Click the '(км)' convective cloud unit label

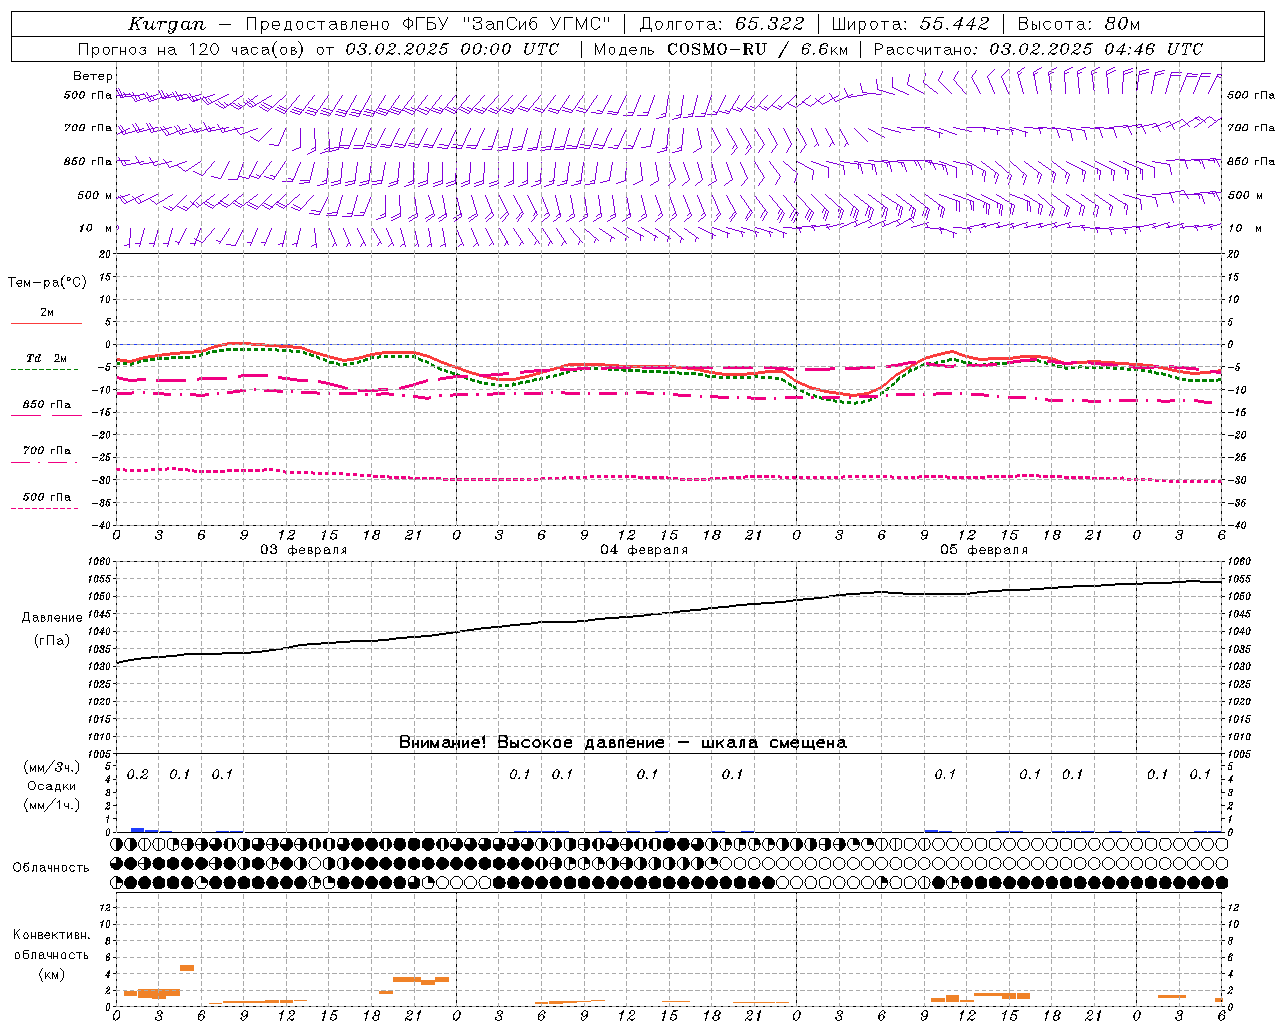click(51, 974)
